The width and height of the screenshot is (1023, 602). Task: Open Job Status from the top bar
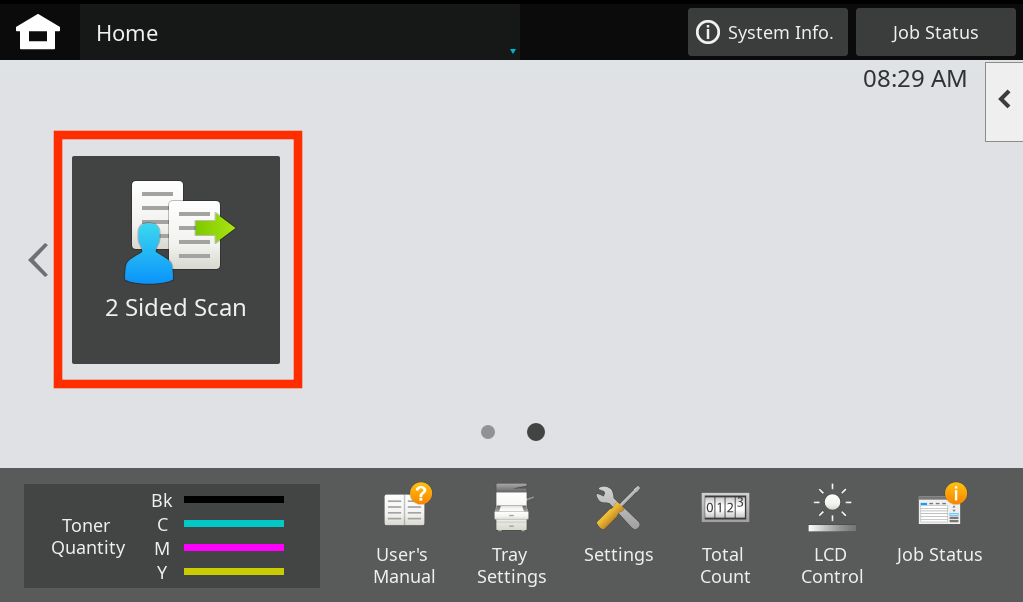click(935, 31)
